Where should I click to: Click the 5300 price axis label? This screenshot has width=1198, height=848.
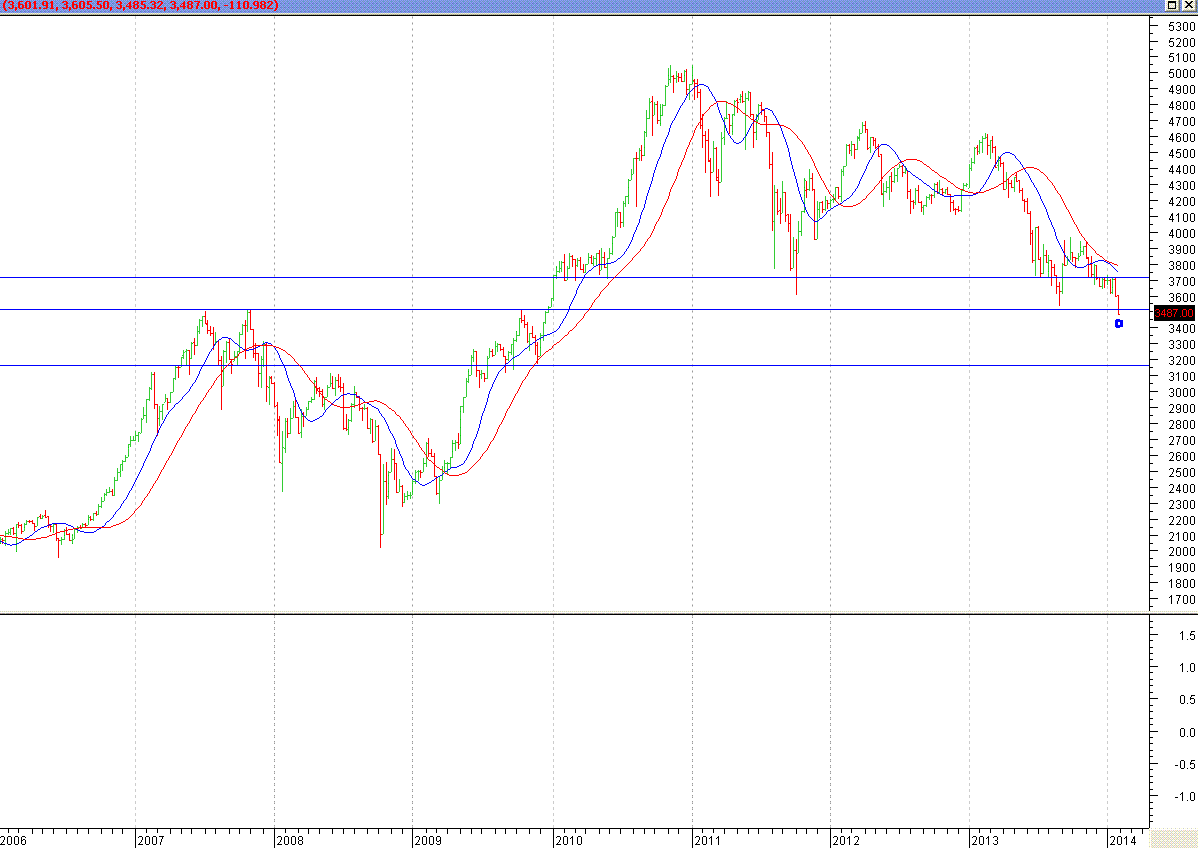coord(1181,26)
